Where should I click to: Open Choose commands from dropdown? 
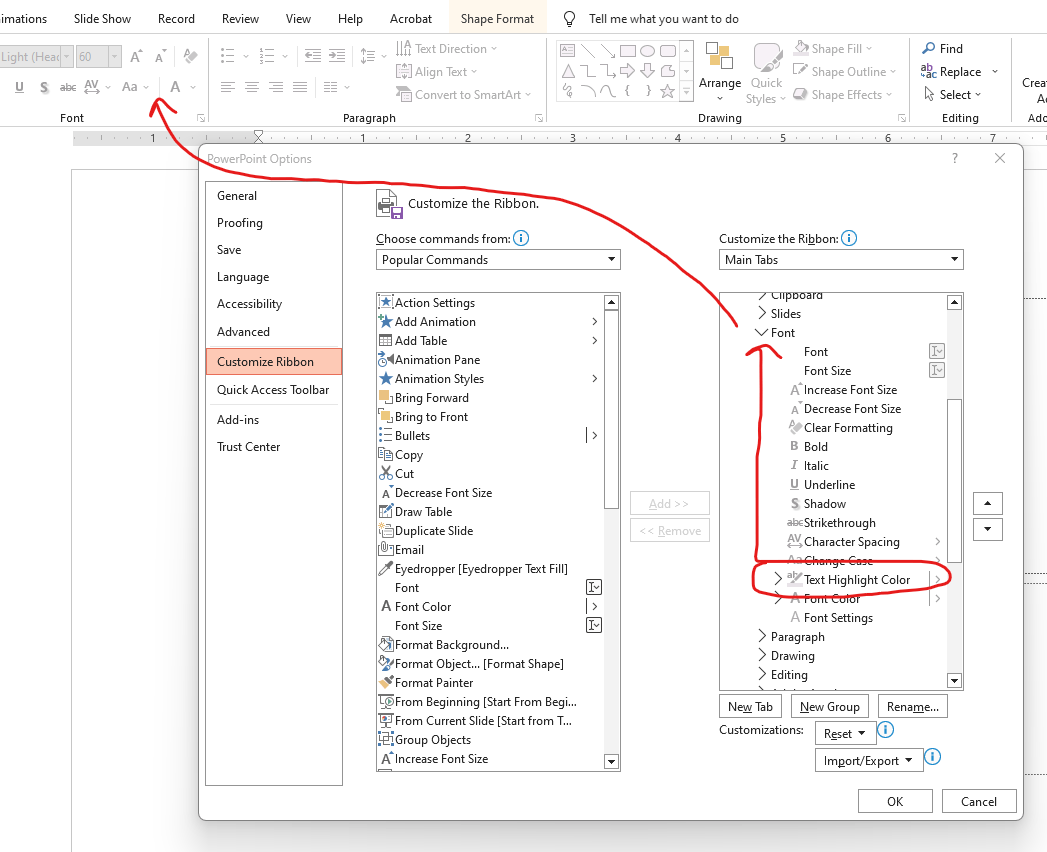click(x=498, y=260)
